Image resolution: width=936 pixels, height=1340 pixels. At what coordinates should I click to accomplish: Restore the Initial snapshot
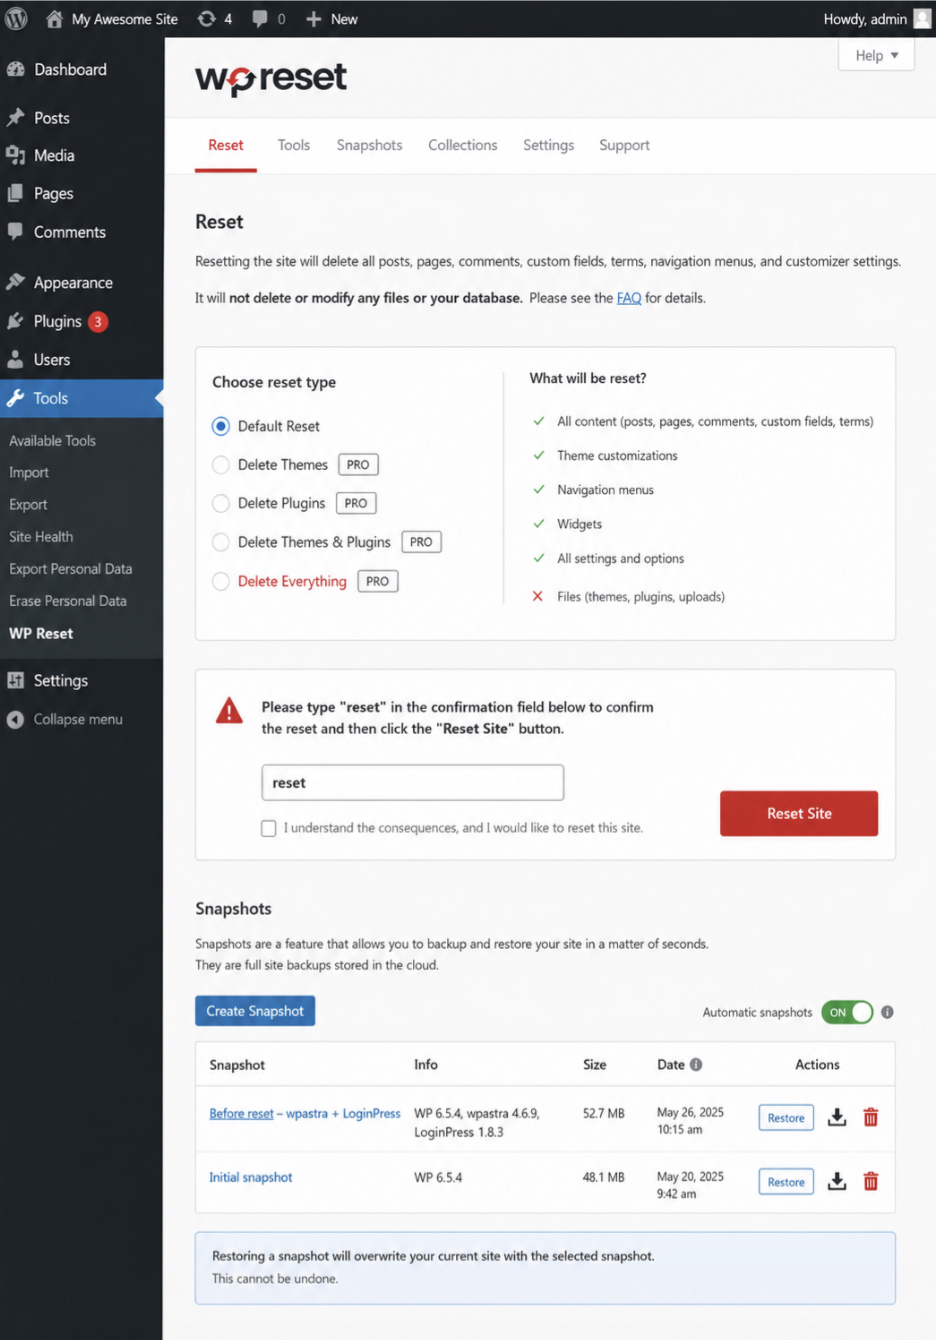[786, 1182]
